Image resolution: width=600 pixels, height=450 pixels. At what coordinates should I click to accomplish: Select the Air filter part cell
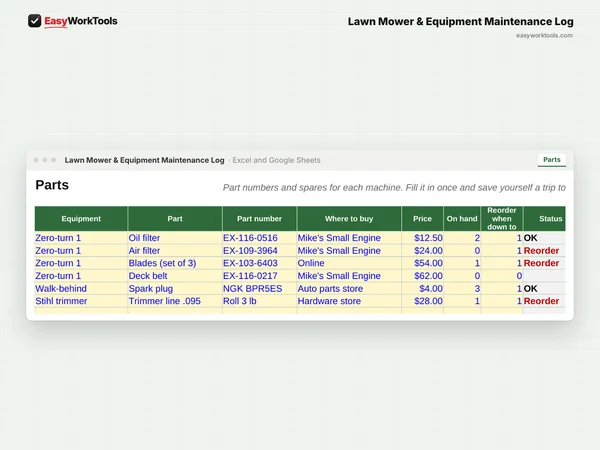[175, 251]
